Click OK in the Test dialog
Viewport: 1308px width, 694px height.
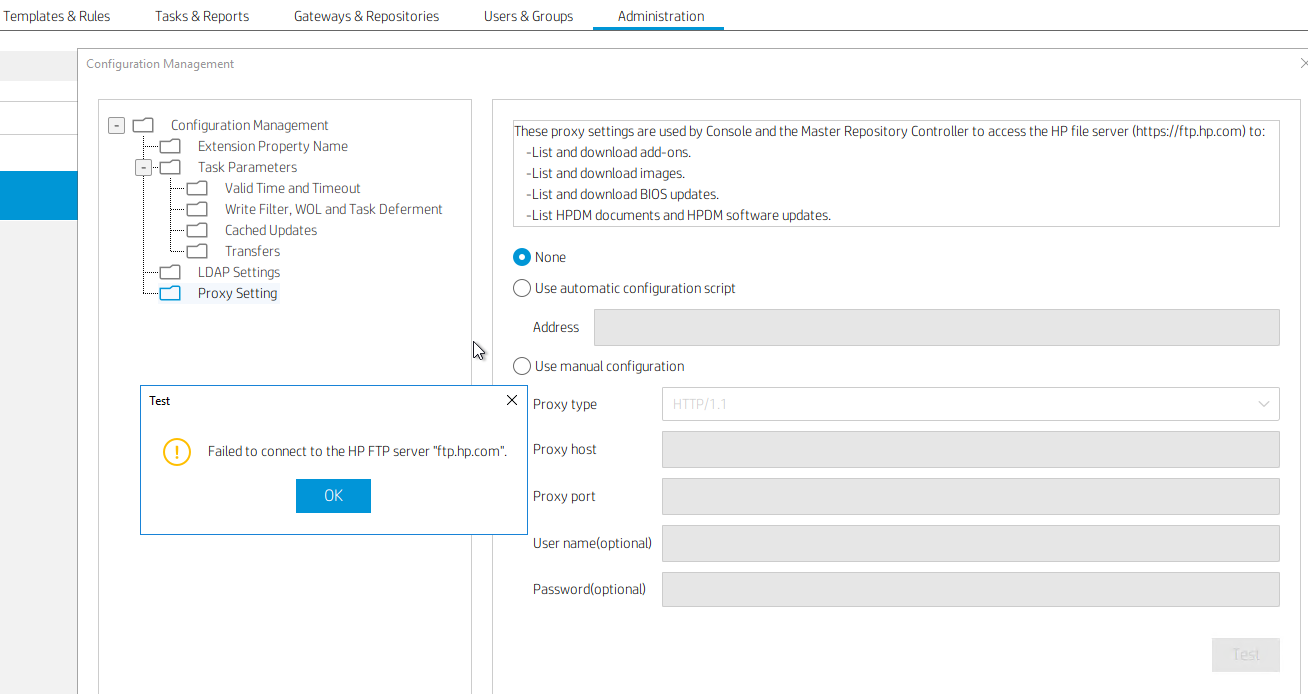pyautogui.click(x=333, y=495)
